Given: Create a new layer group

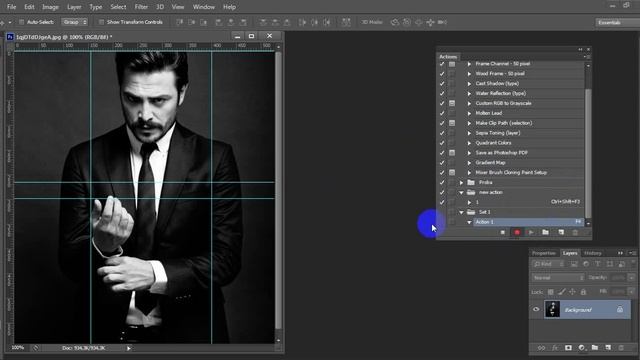Looking at the screenshot, I should point(595,348).
